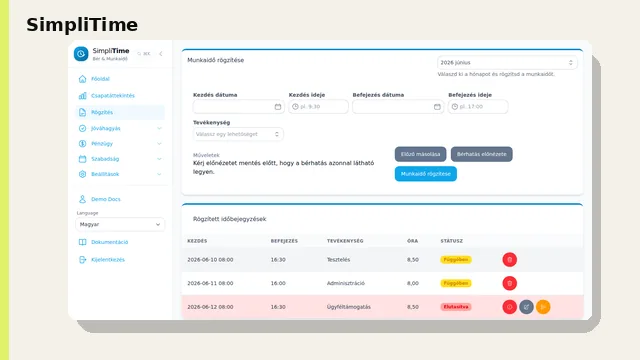Click the 2026-06-12 08:00 start cell
The height and width of the screenshot is (360, 640).
click(210, 307)
